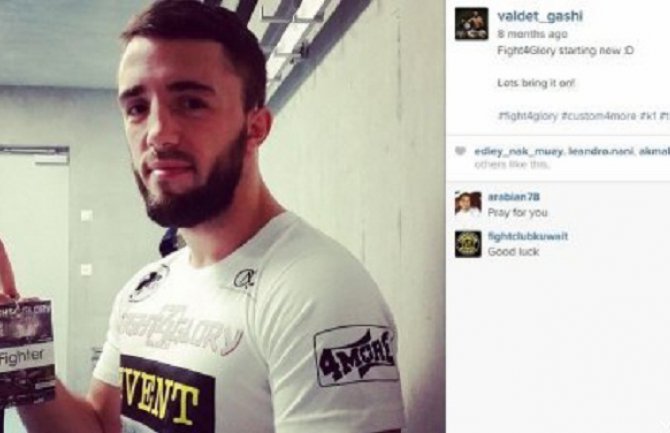Click the 'Pray for you' comment text
Viewport: 670px width, 433px height.
coord(517,212)
